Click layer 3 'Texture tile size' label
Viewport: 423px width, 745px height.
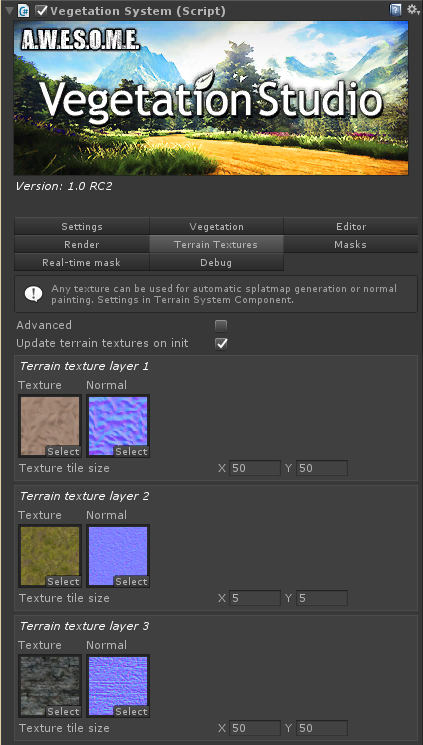[x=64, y=729]
